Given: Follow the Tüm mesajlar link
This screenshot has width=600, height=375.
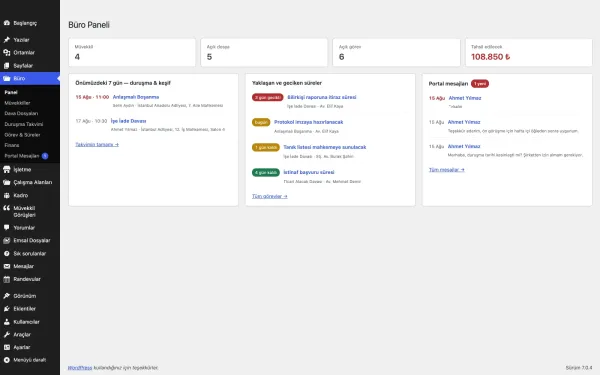Looking at the screenshot, I should (447, 170).
